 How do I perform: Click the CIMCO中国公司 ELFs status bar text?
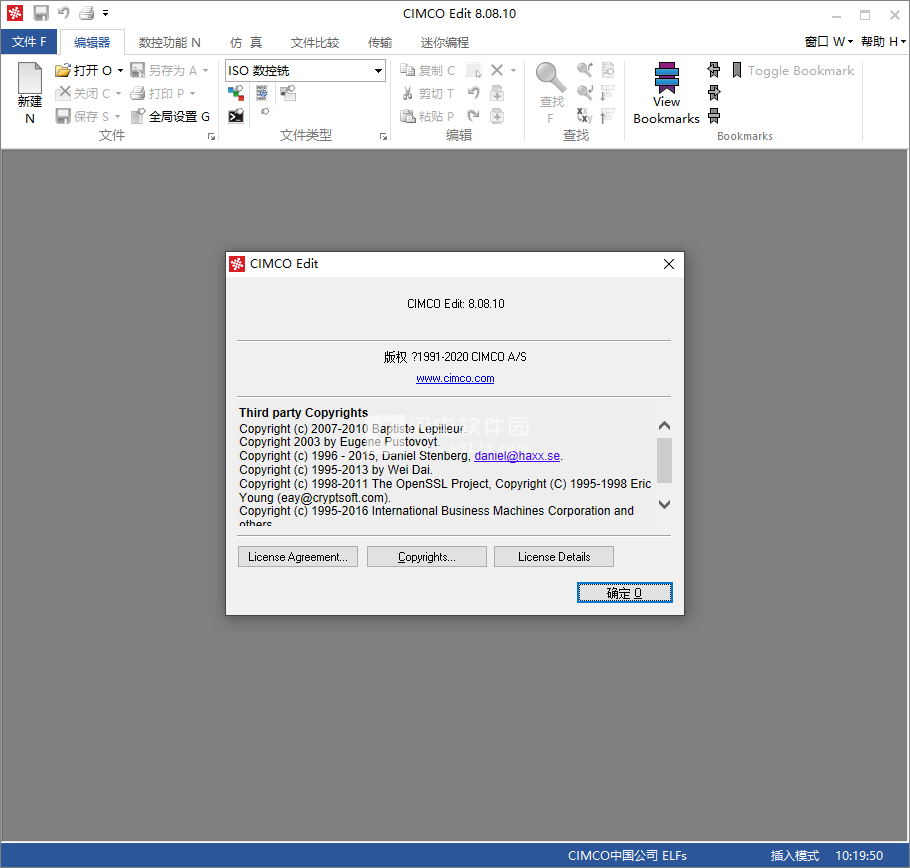pyautogui.click(x=627, y=856)
